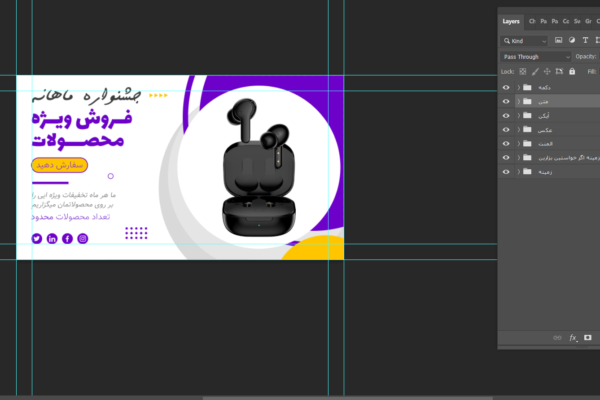Switch to the Layers tab
The height and width of the screenshot is (400, 600).
[x=511, y=20]
